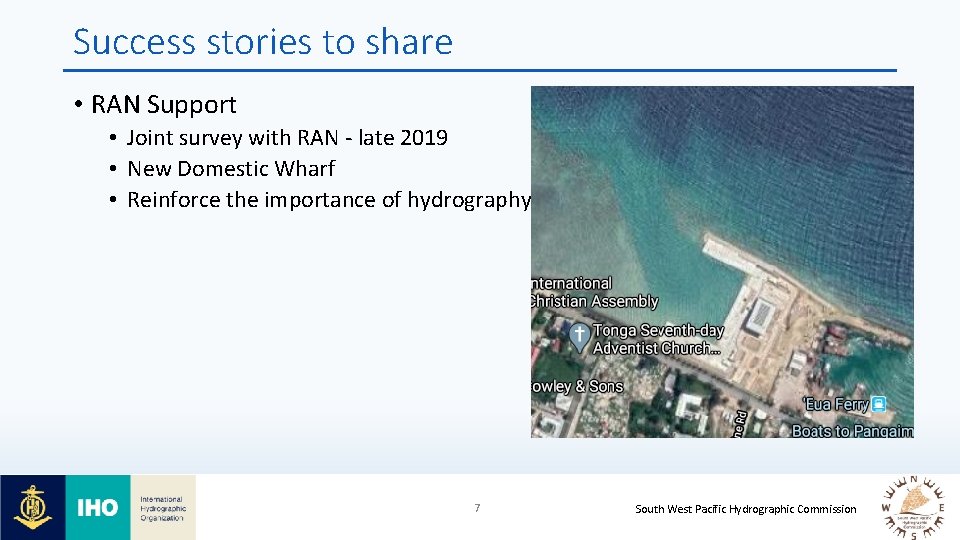Click the church pin marker on map
The height and width of the screenshot is (540, 960).
pyautogui.click(x=579, y=337)
